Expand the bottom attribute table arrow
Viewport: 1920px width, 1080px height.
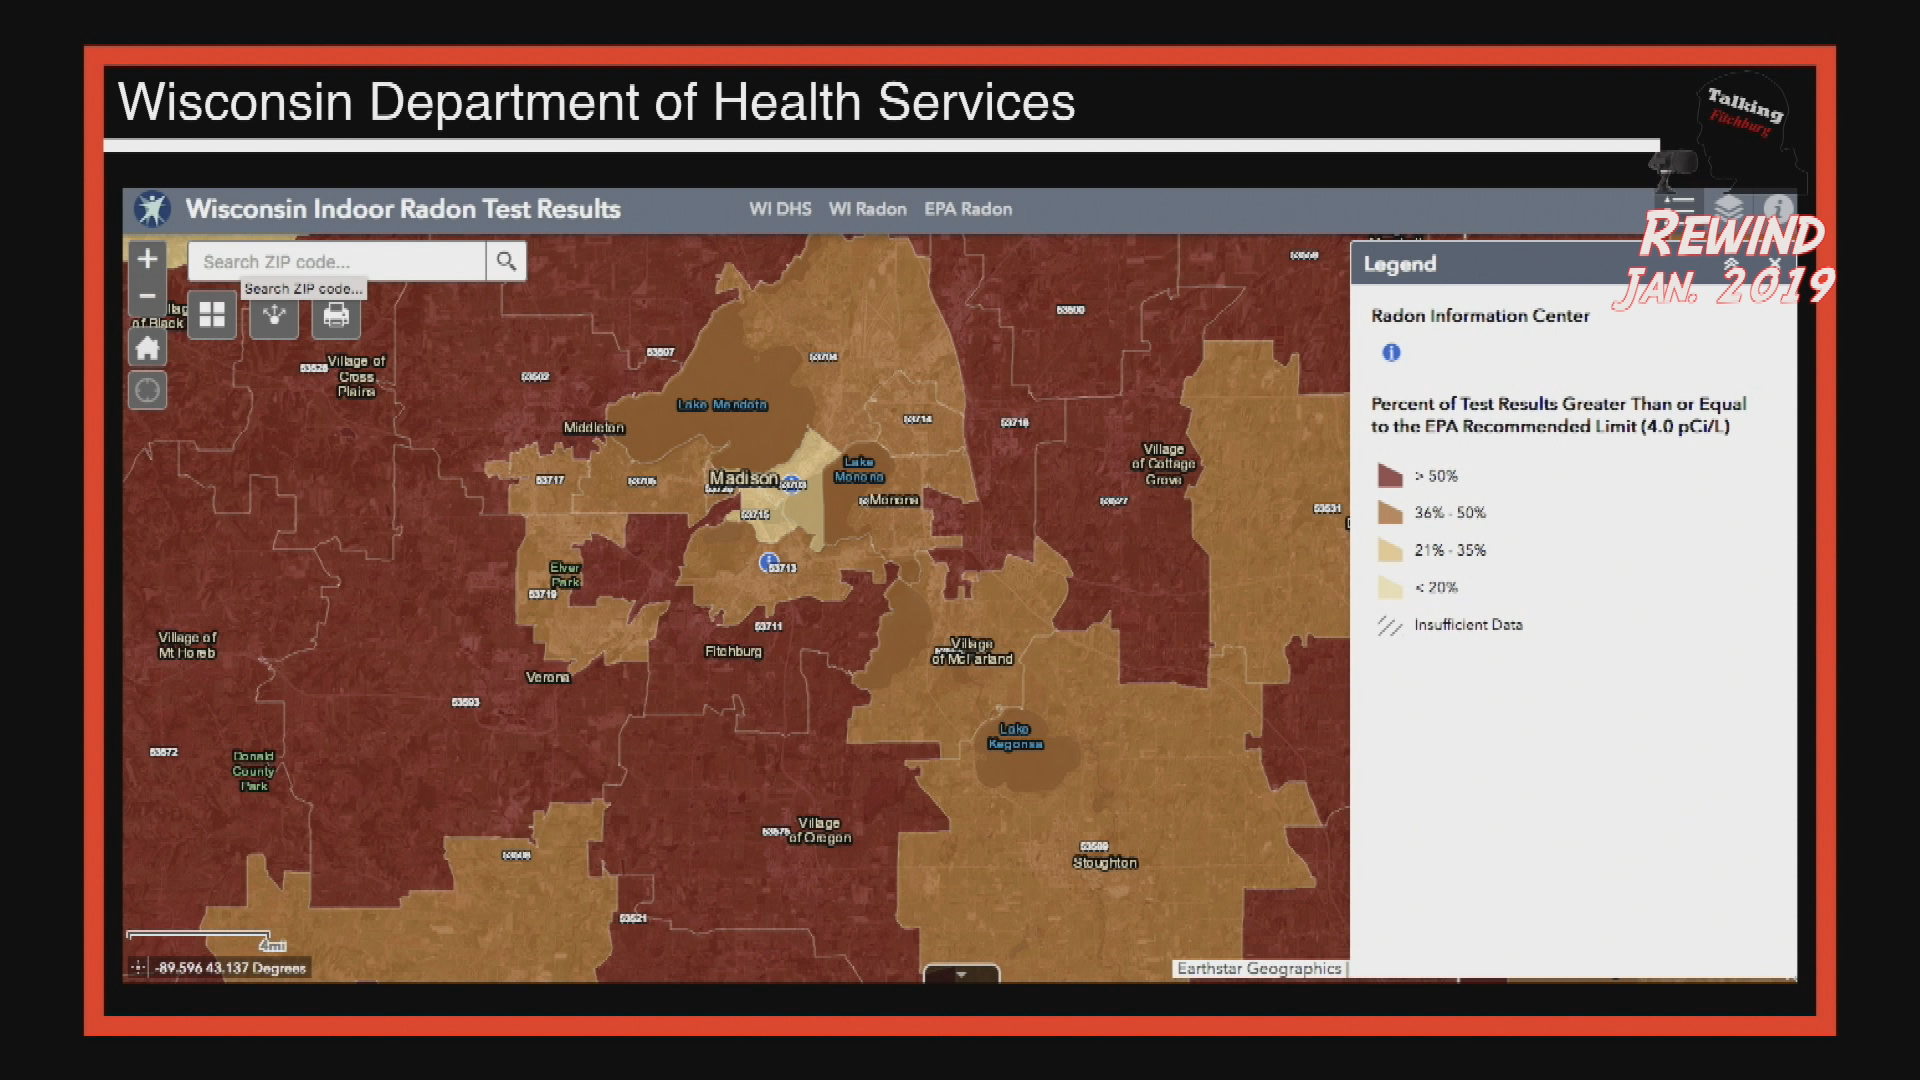click(x=960, y=974)
